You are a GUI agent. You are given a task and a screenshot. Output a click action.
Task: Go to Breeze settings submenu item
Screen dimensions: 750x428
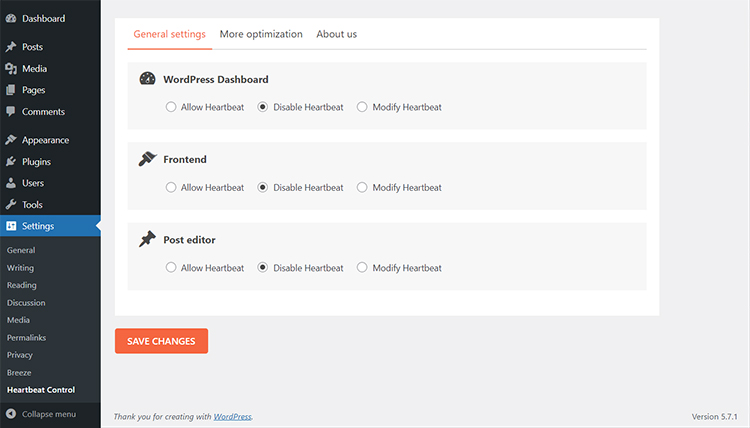tap(19, 372)
